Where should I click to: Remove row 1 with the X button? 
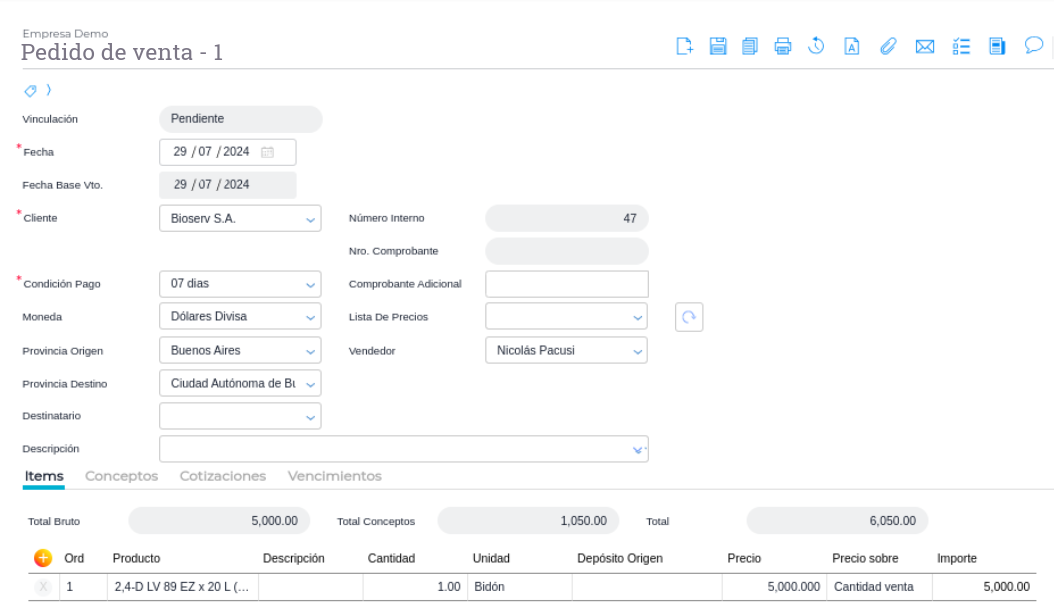43,587
